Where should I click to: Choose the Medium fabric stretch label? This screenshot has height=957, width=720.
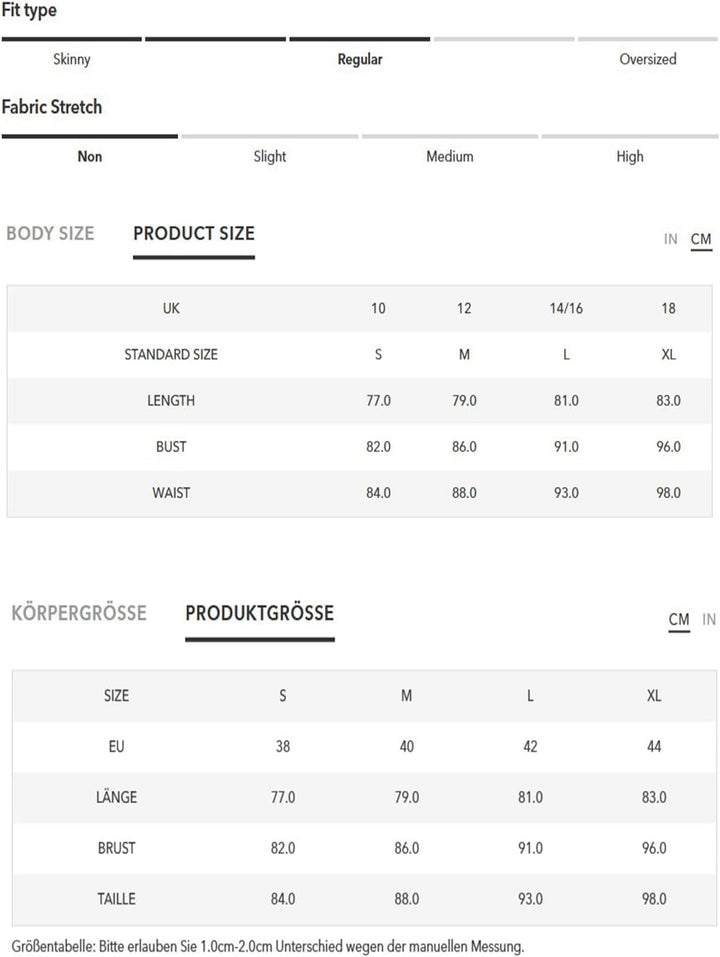tap(450, 156)
